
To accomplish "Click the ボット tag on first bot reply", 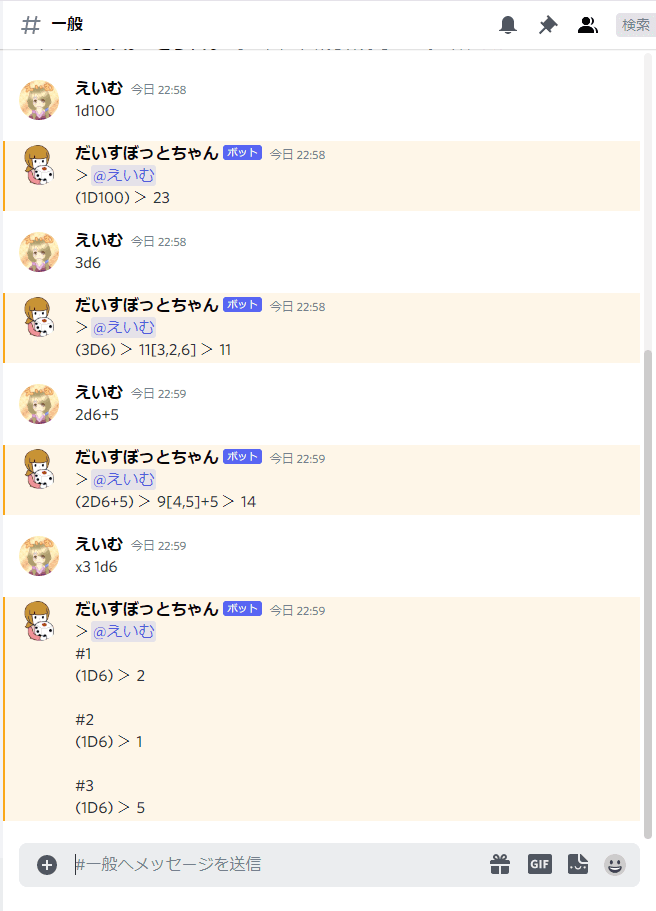I will click(x=242, y=153).
